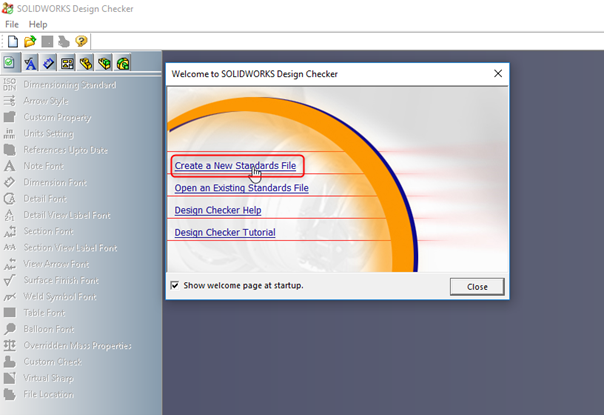Viewport: 604px width, 415px height.
Task: Open the Help menu
Action: click(x=38, y=24)
